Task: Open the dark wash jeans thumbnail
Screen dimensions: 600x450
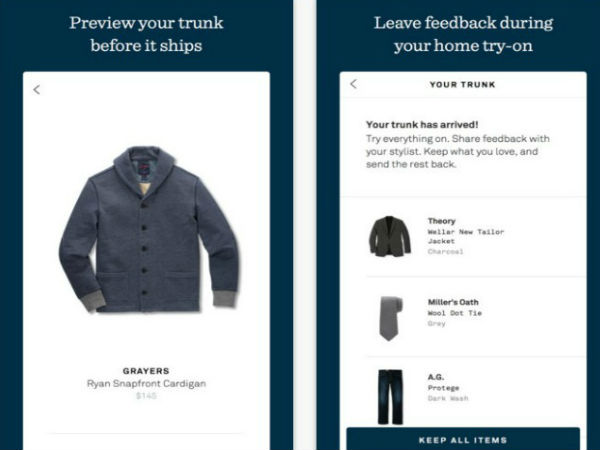Action: click(390, 397)
